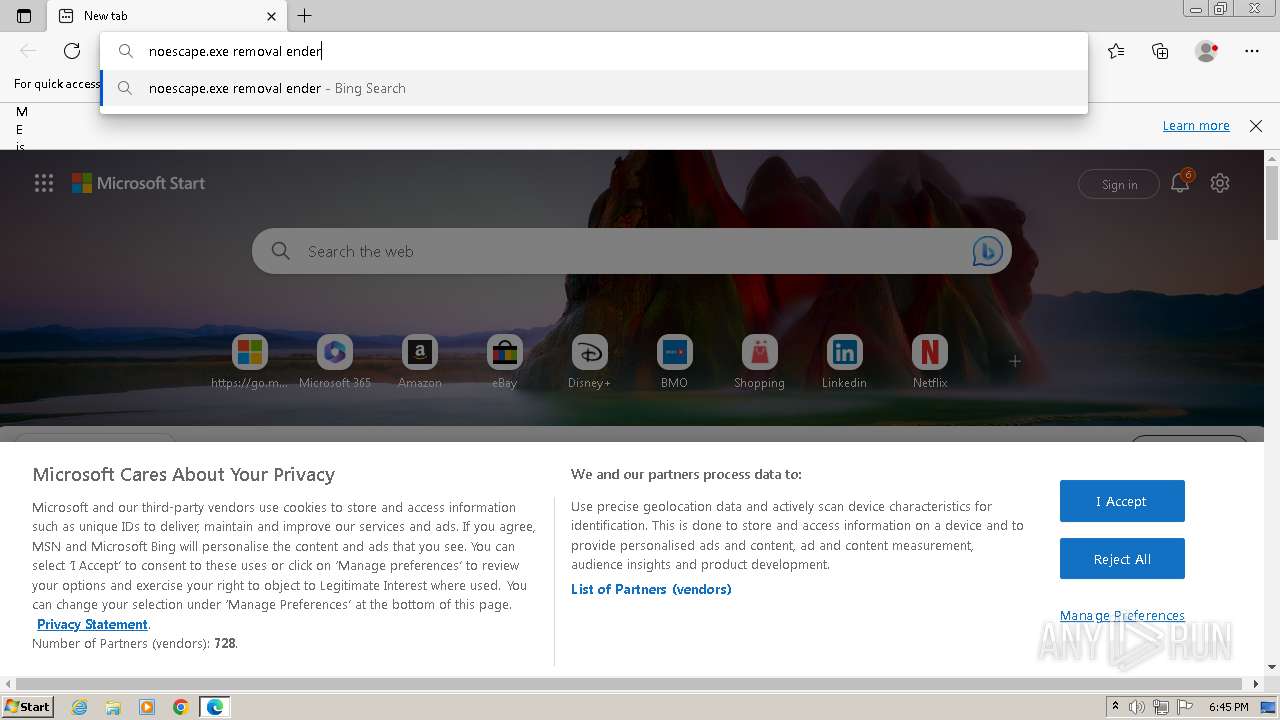
Task: Open the Manage Preferences link
Action: [x=1122, y=616]
